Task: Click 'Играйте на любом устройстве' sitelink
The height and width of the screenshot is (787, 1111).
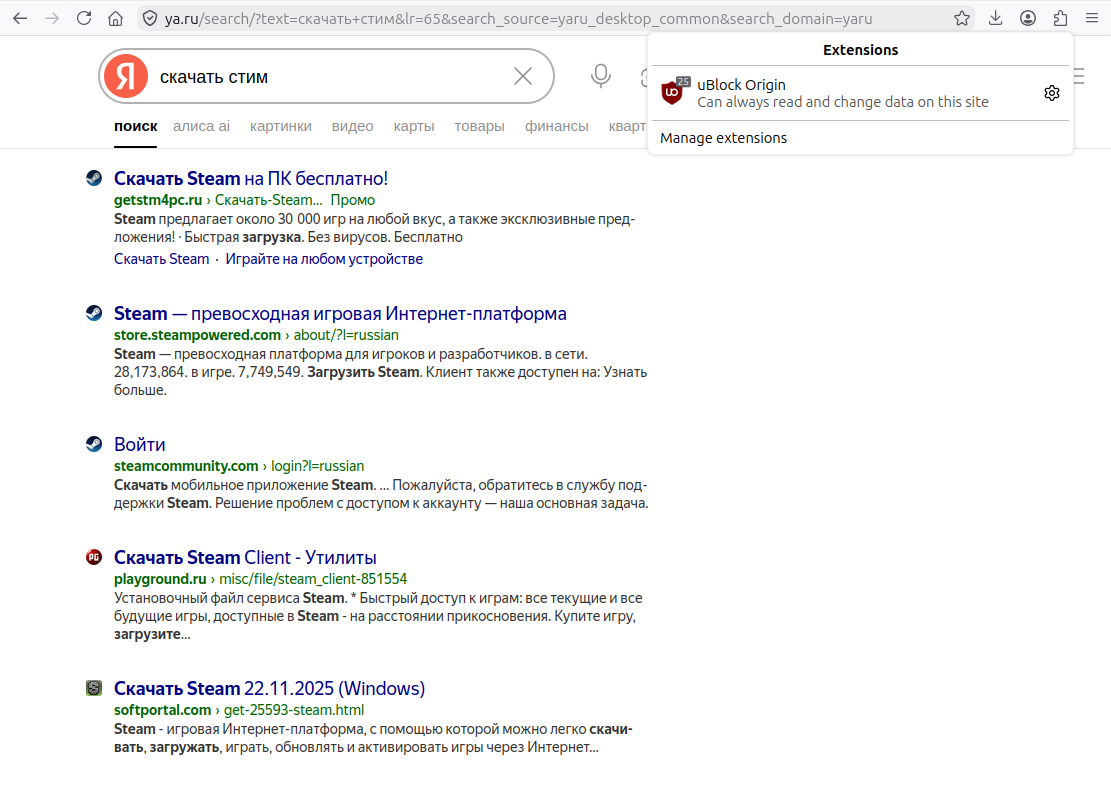Action: pyautogui.click(x=324, y=259)
